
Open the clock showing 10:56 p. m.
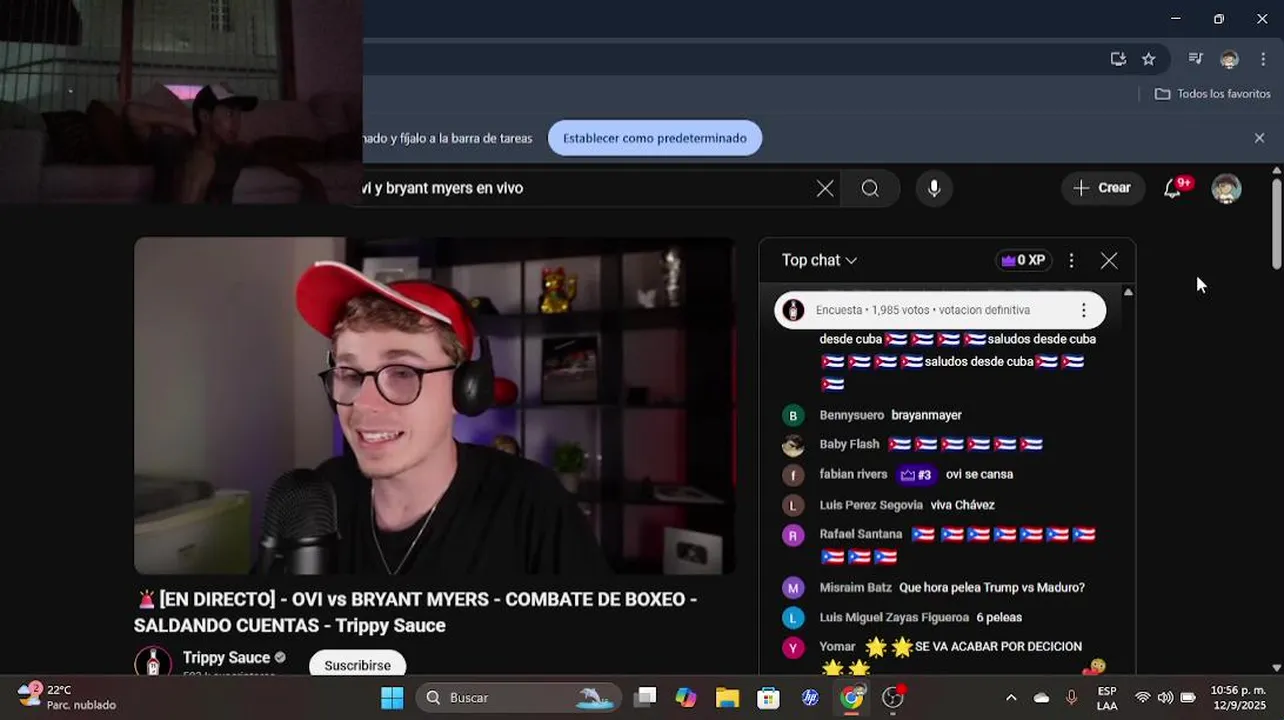click(1238, 697)
